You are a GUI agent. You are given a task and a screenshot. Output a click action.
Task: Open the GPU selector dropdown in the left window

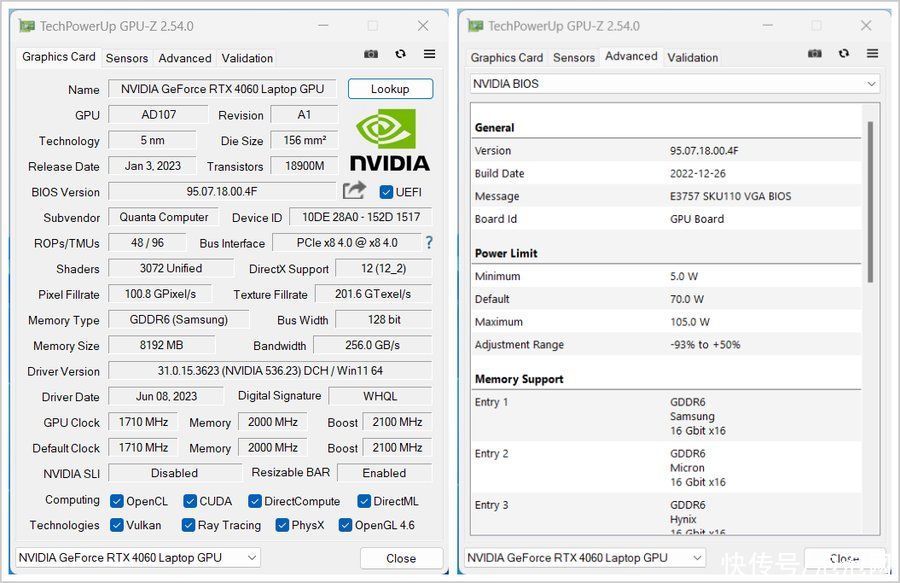[x=138, y=557]
